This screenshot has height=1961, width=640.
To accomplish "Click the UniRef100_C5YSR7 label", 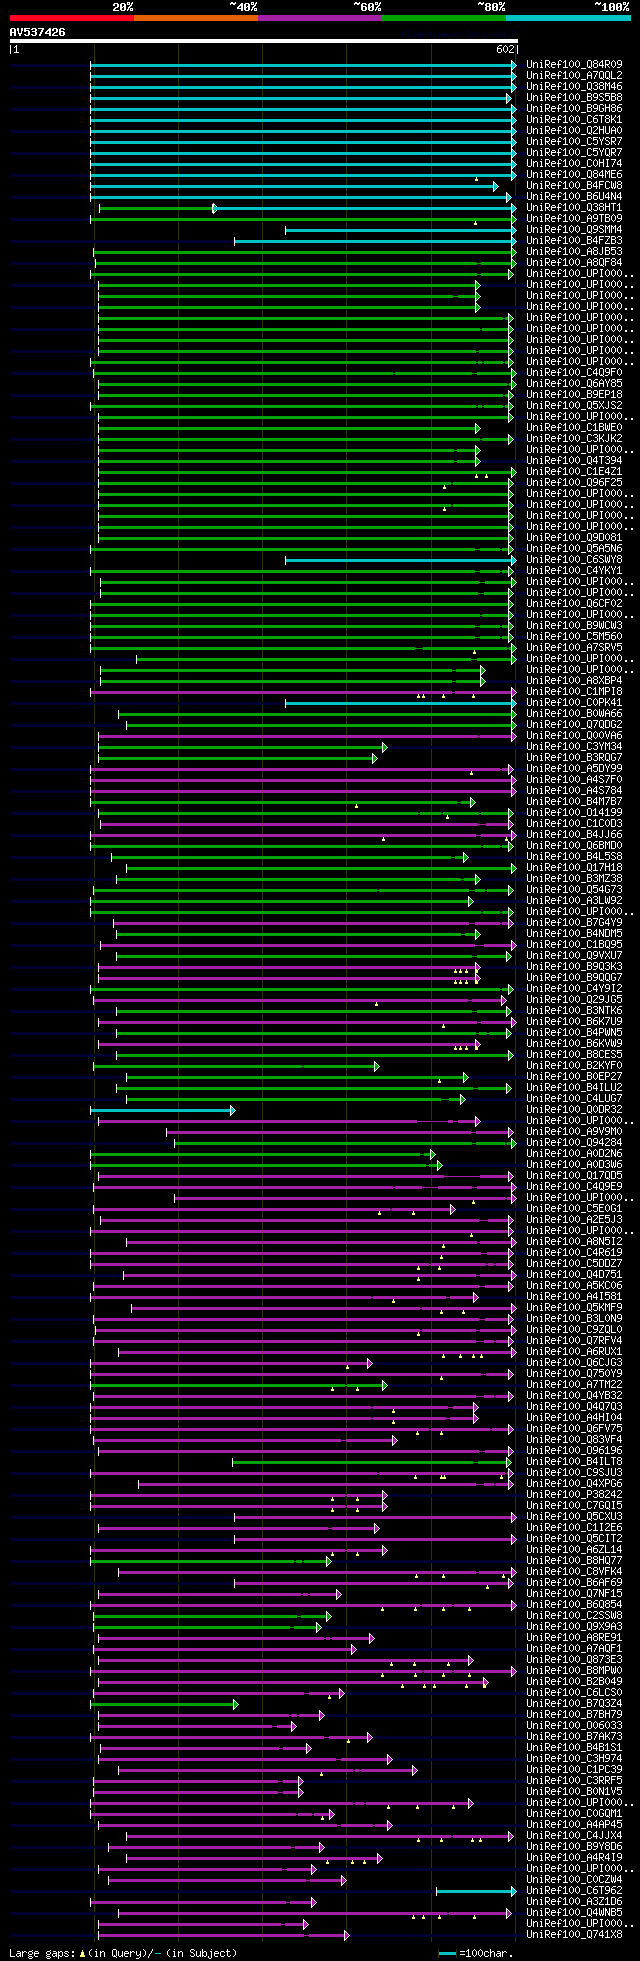I will click(x=574, y=142).
